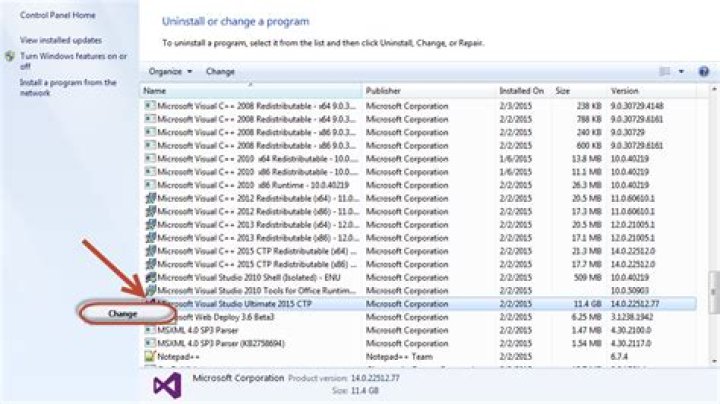720x404 pixels.
Task: Click the 13.8 MB size cell
Action: pos(586,158)
